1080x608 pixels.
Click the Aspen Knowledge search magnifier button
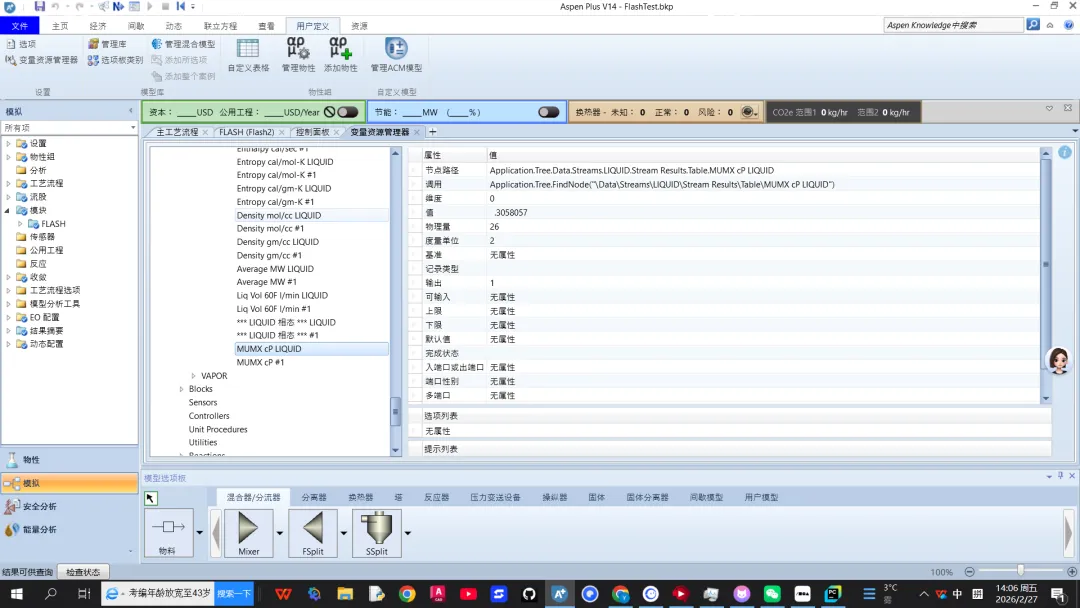1033,25
